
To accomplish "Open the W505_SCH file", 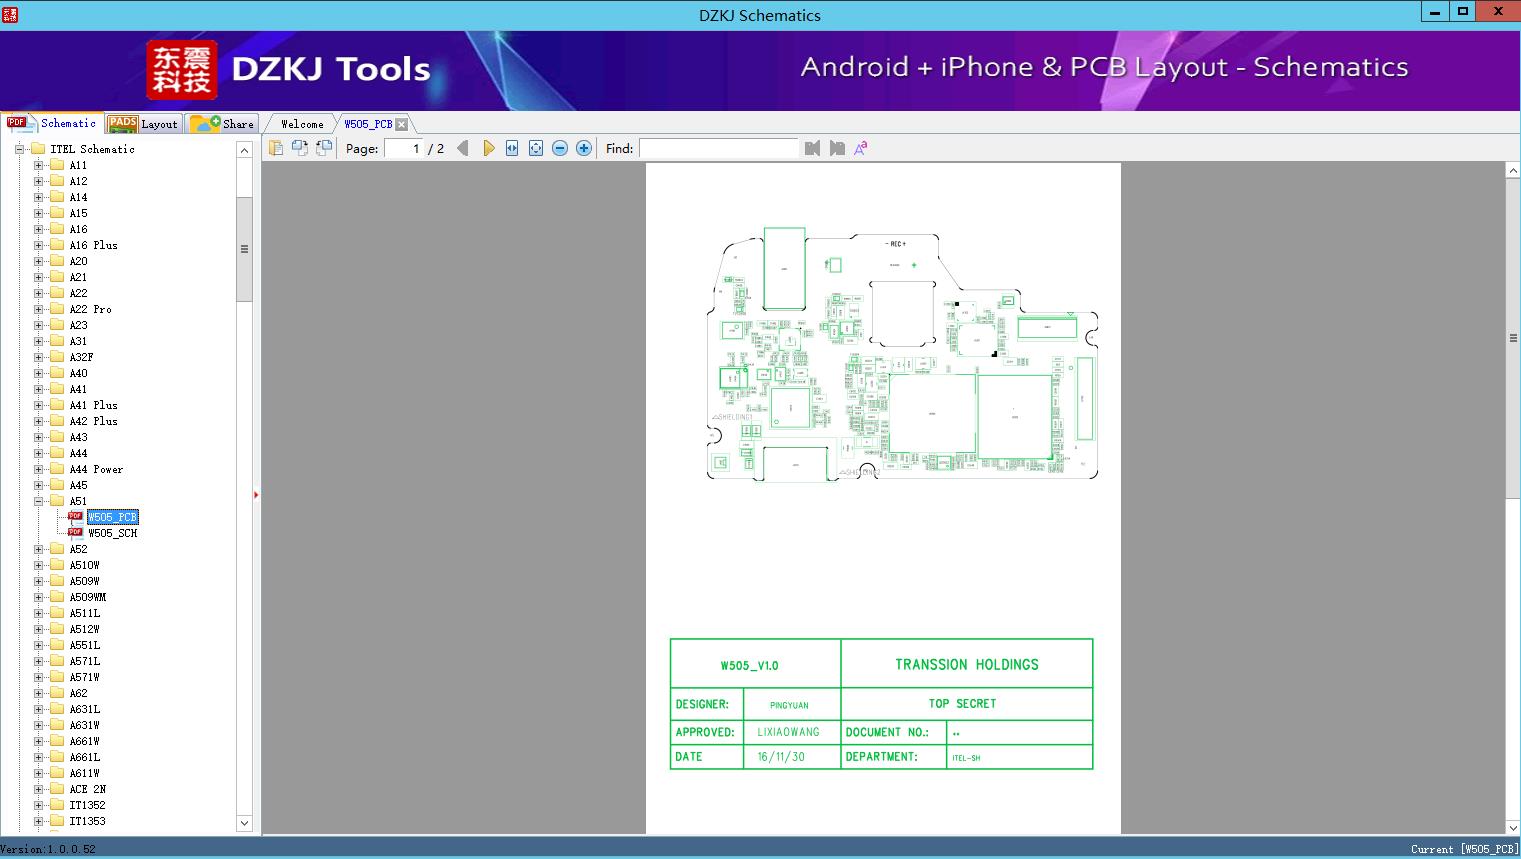I will [112, 533].
